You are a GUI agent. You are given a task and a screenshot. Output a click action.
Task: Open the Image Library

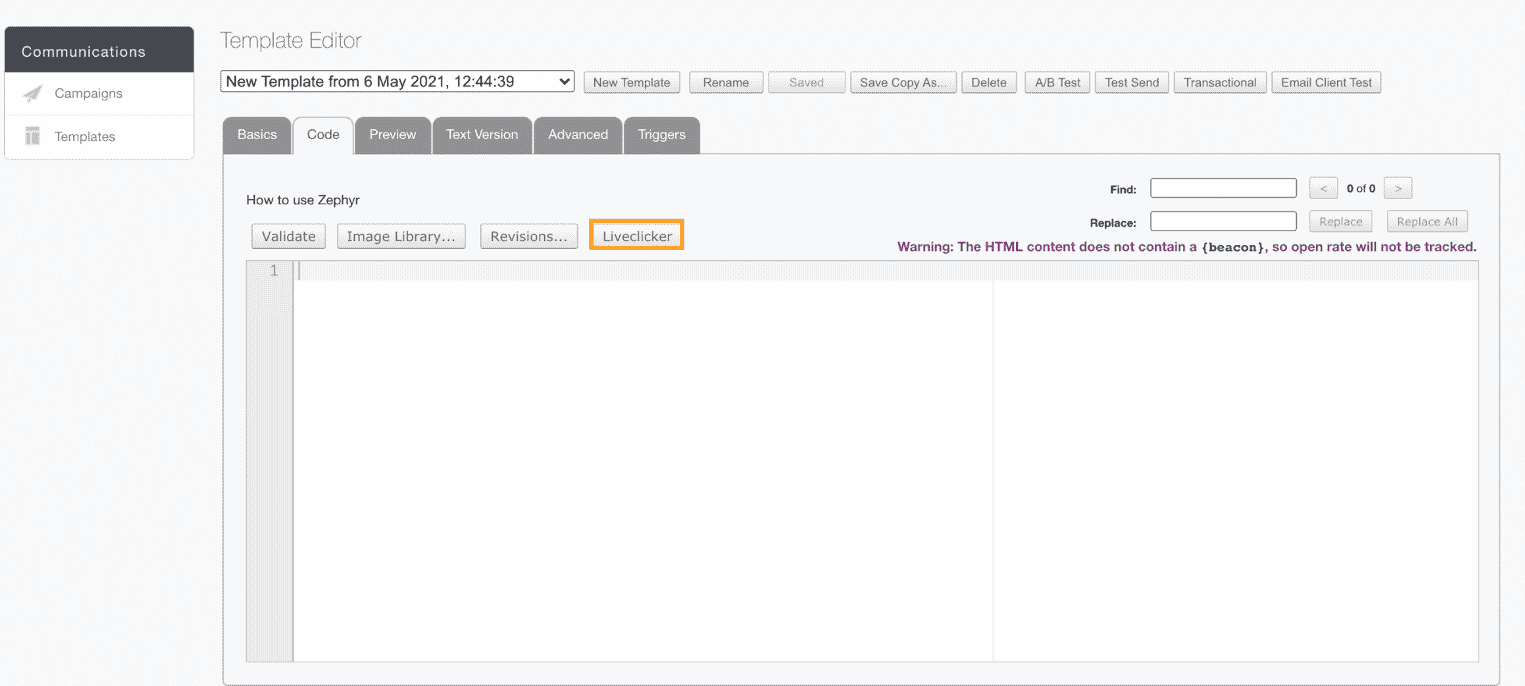(x=400, y=236)
